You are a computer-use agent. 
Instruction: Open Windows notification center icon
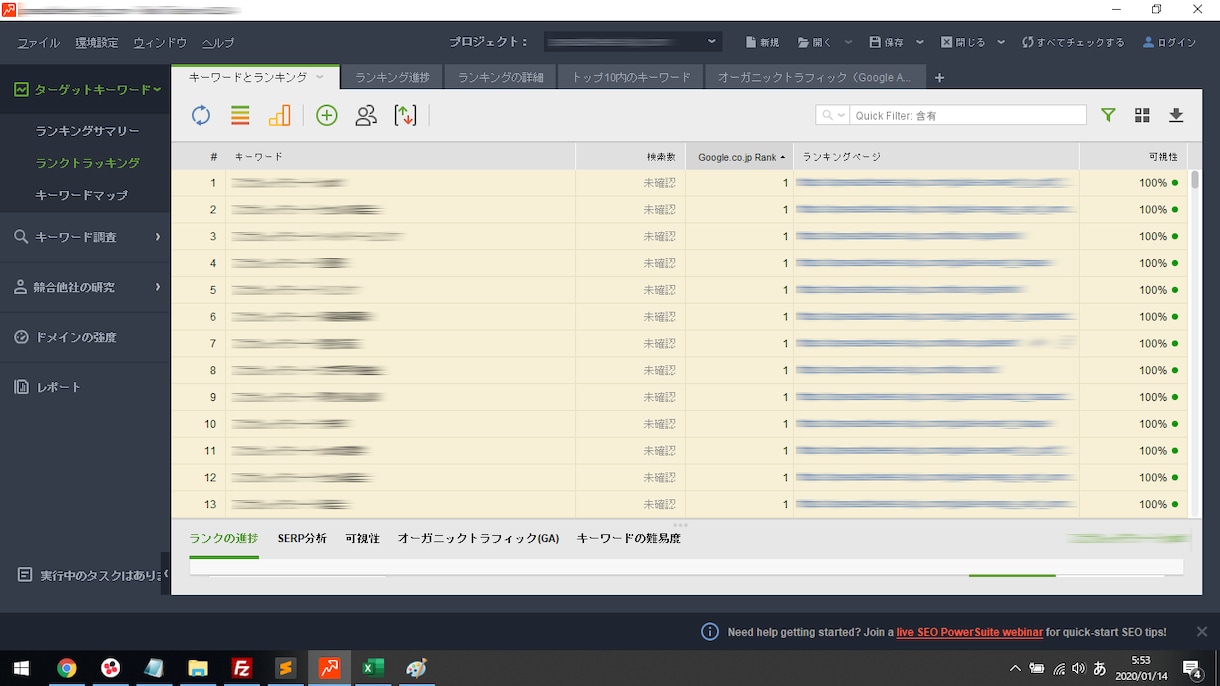(x=1192, y=668)
